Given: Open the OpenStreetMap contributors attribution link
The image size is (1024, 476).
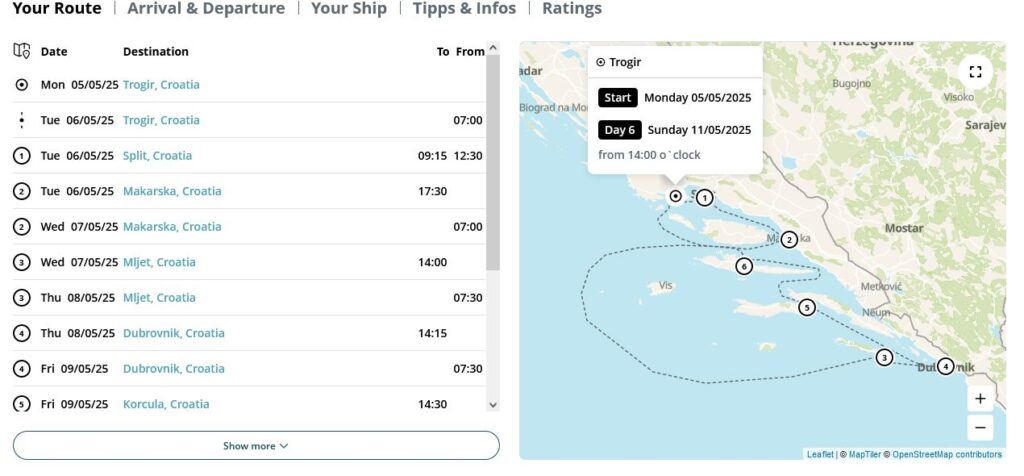Looking at the screenshot, I should point(947,454).
